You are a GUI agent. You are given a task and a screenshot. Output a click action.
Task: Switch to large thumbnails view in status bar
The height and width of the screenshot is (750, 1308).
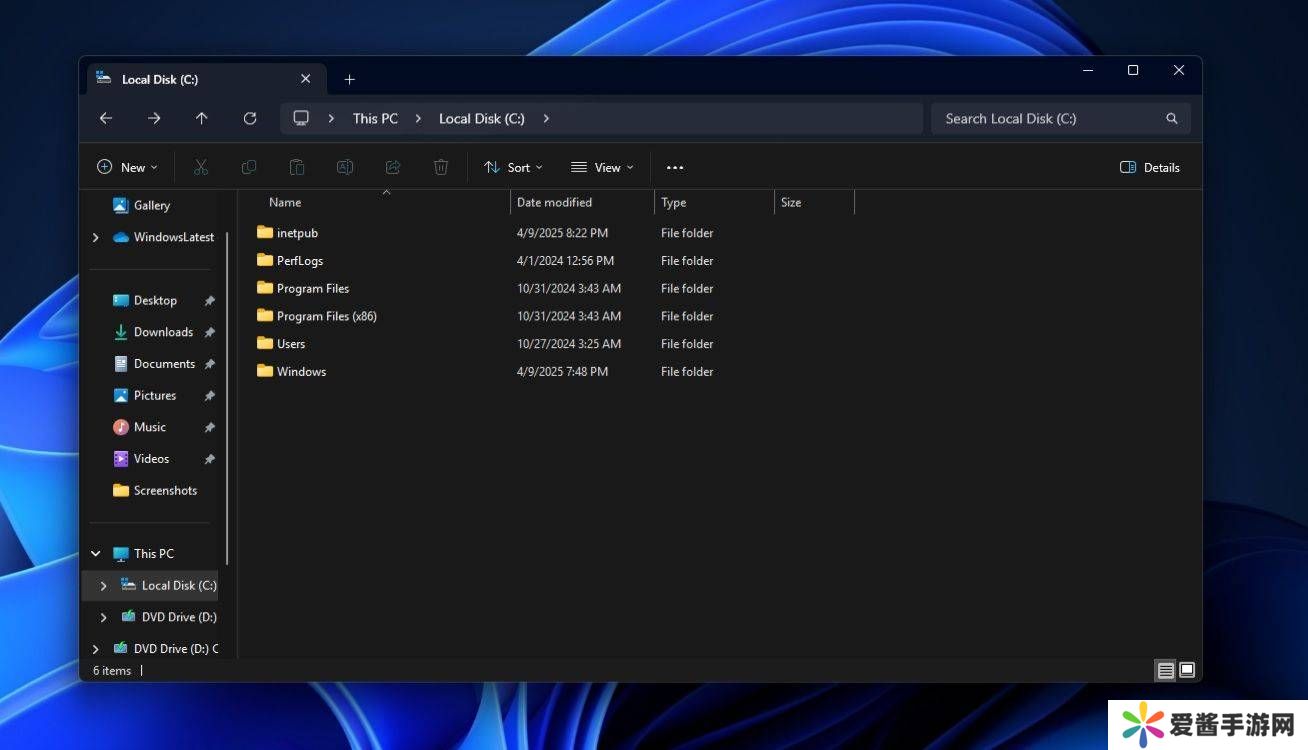point(1187,670)
